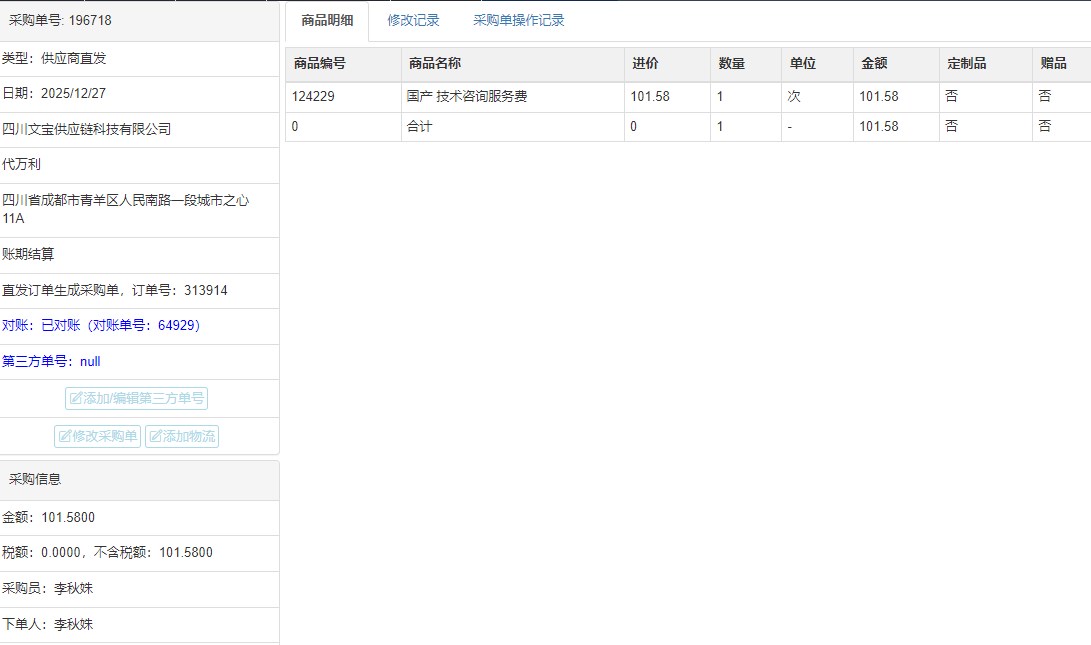Screen dimensions: 1091x645
Task: Open the 采购单操作记录 tab
Action: 518,20
